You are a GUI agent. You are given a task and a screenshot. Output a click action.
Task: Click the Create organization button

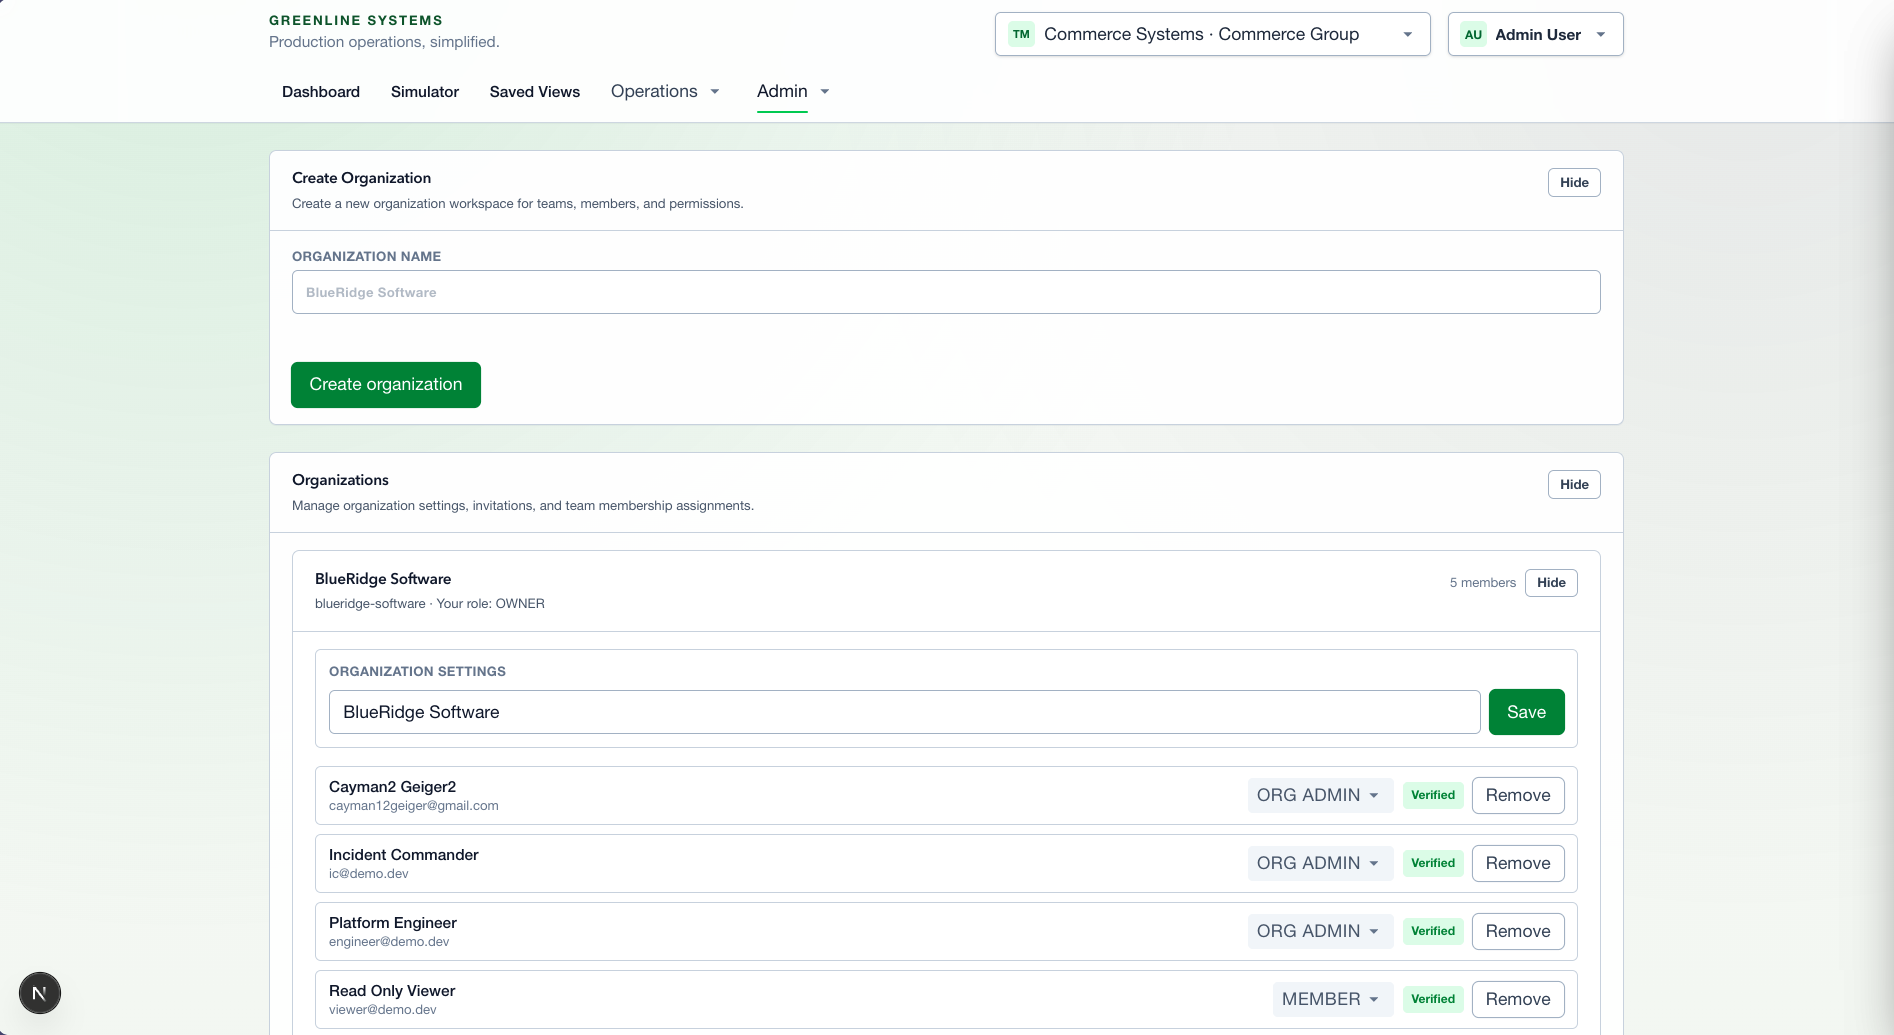click(385, 384)
